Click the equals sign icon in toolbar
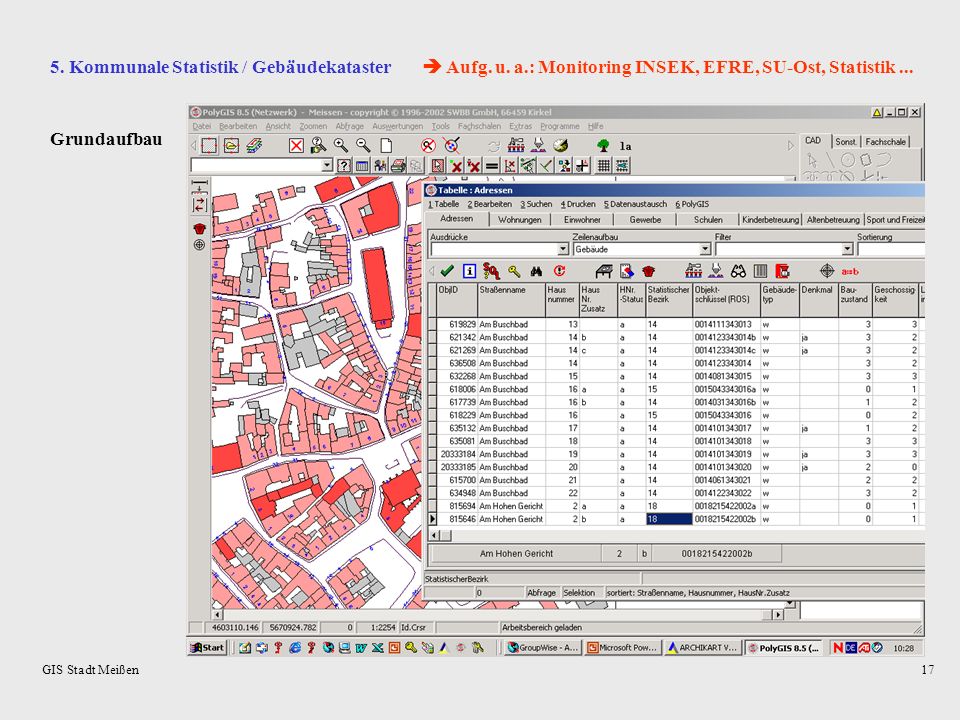 click(x=492, y=165)
